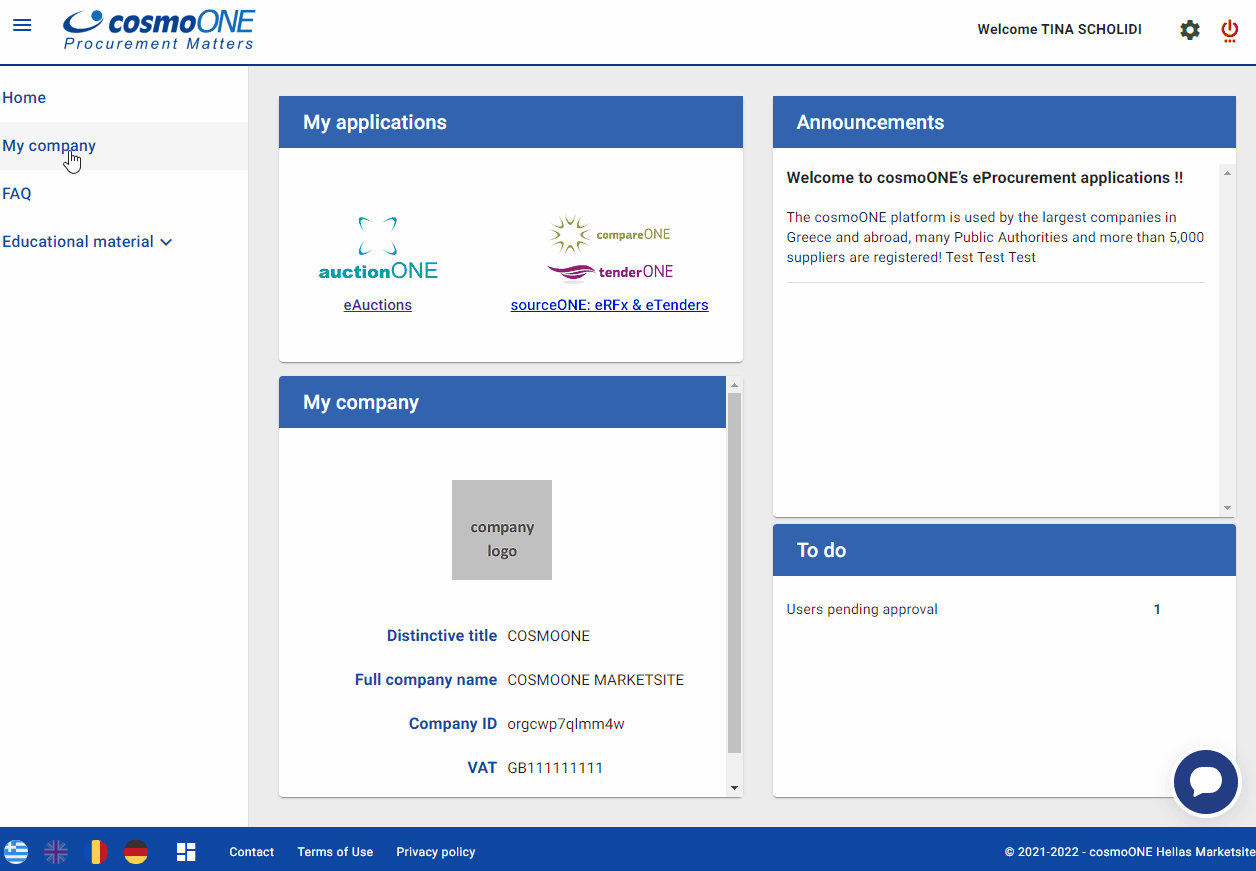Open the Terms of Use link
1256x871 pixels.
tap(335, 852)
